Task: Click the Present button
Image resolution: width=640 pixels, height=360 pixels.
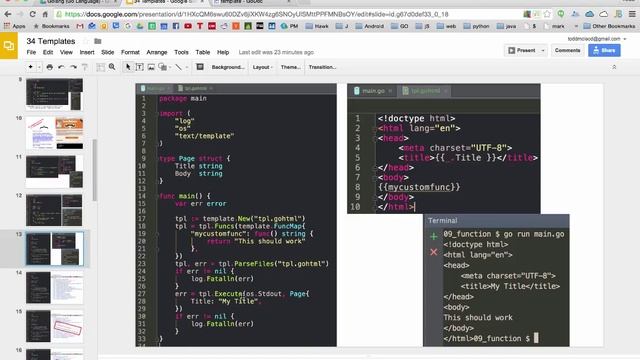Action: pos(522,50)
